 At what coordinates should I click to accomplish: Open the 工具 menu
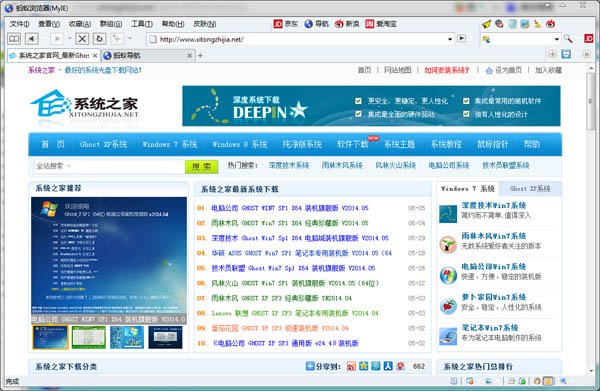[x=142, y=24]
